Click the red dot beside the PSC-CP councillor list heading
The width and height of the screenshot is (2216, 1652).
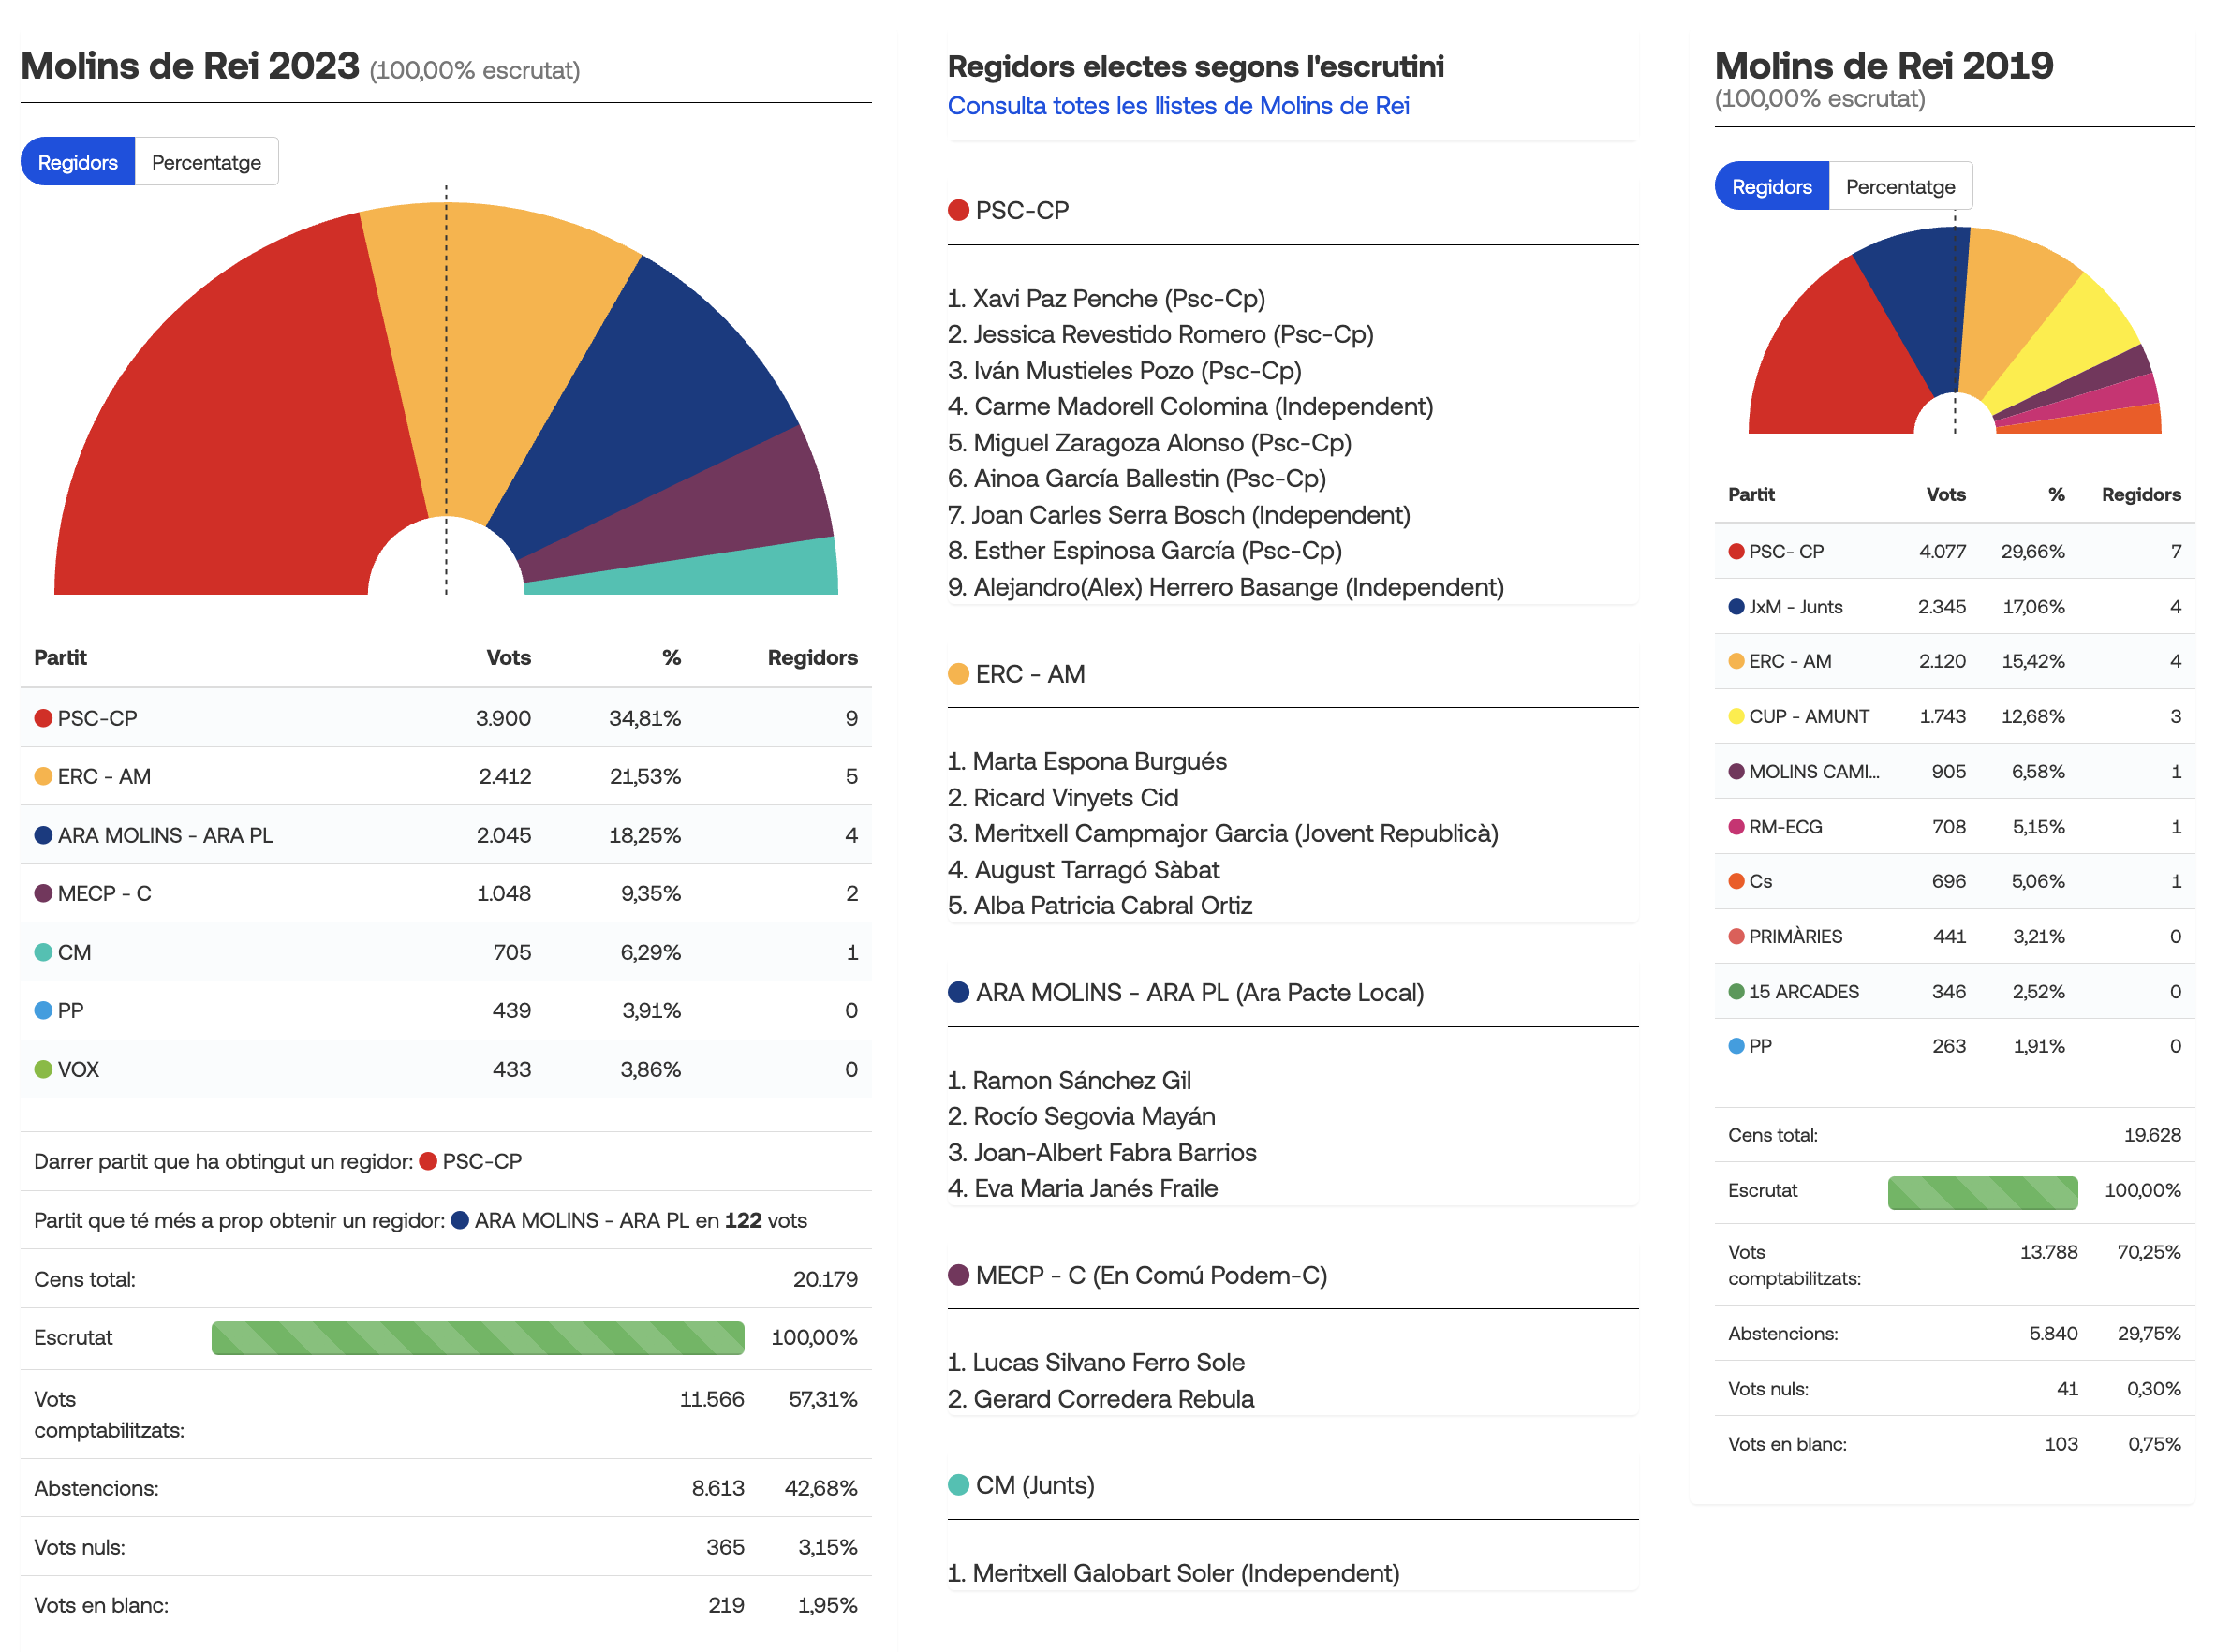tap(958, 210)
